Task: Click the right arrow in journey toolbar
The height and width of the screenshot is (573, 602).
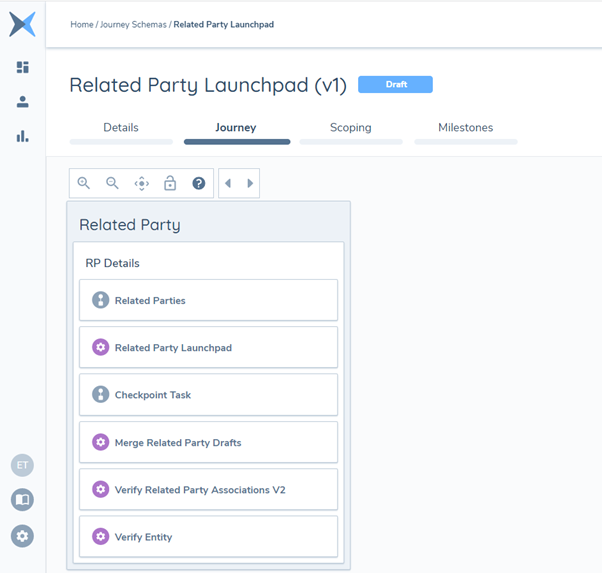Action: tap(250, 183)
